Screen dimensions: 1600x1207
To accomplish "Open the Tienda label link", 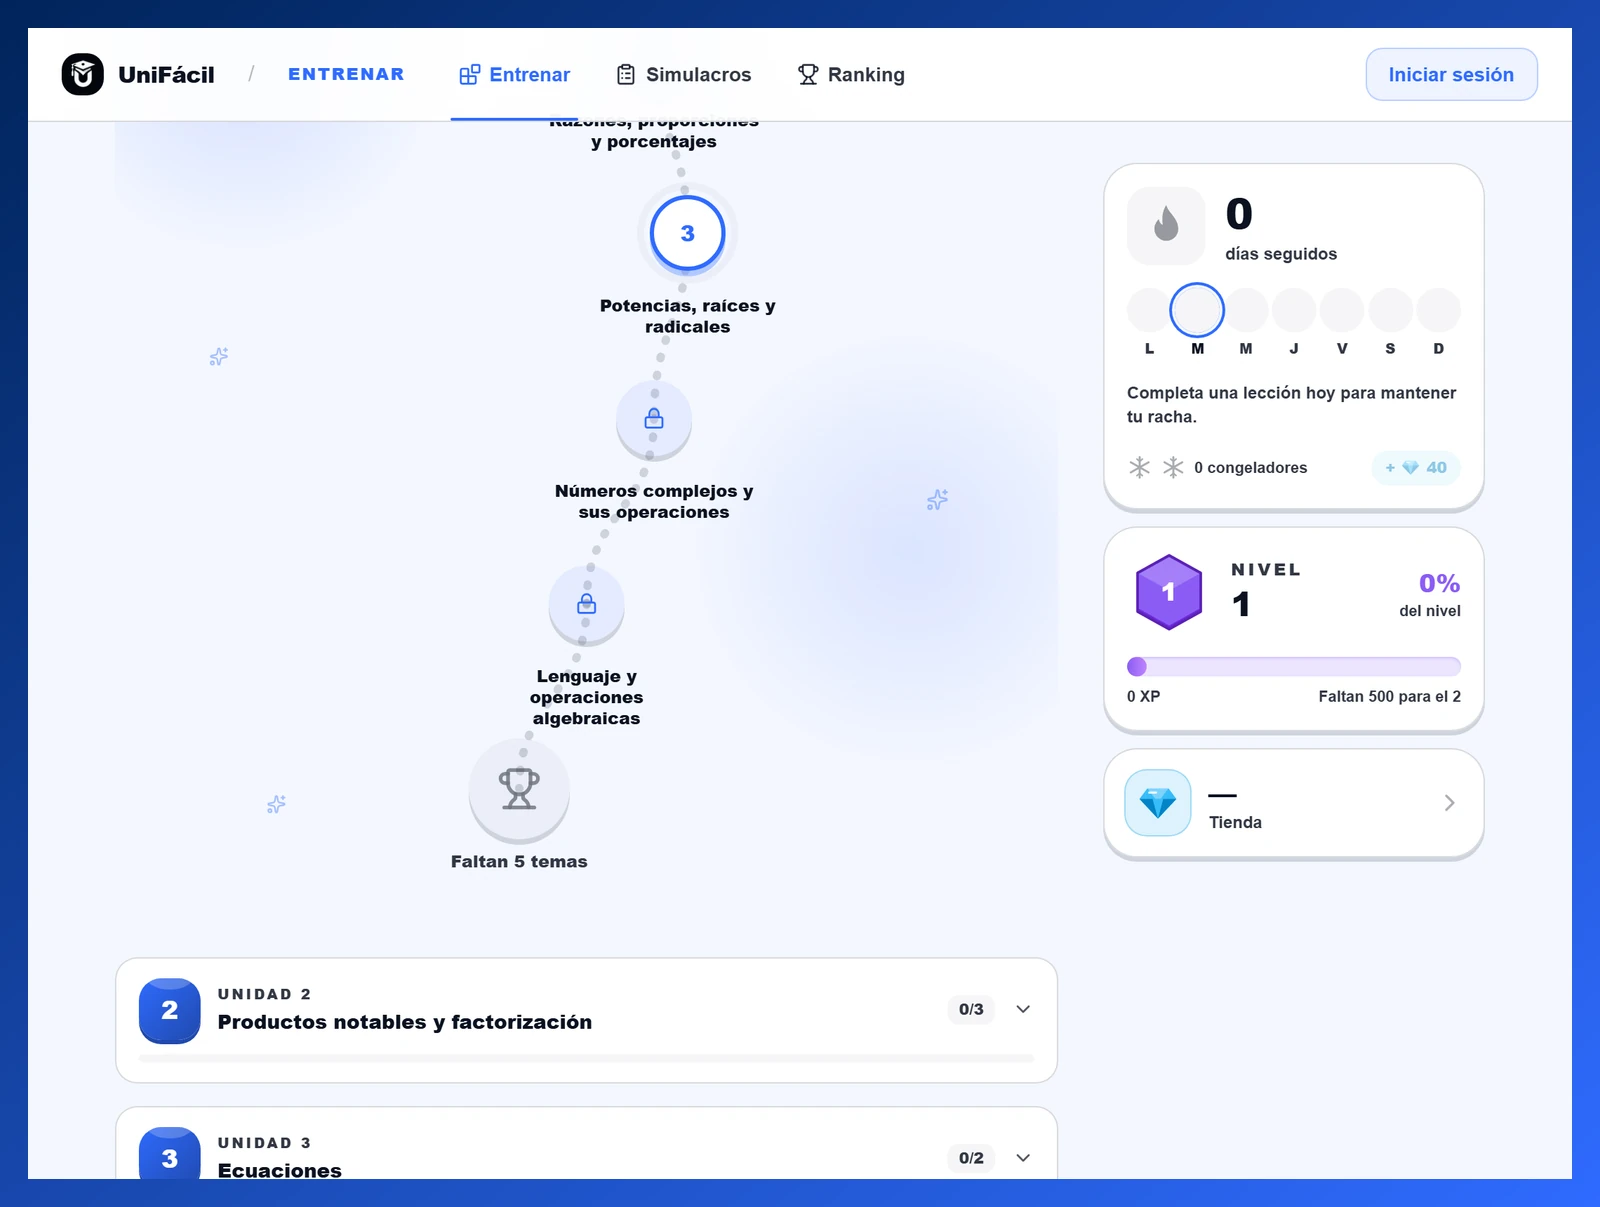I will pyautogui.click(x=1235, y=822).
